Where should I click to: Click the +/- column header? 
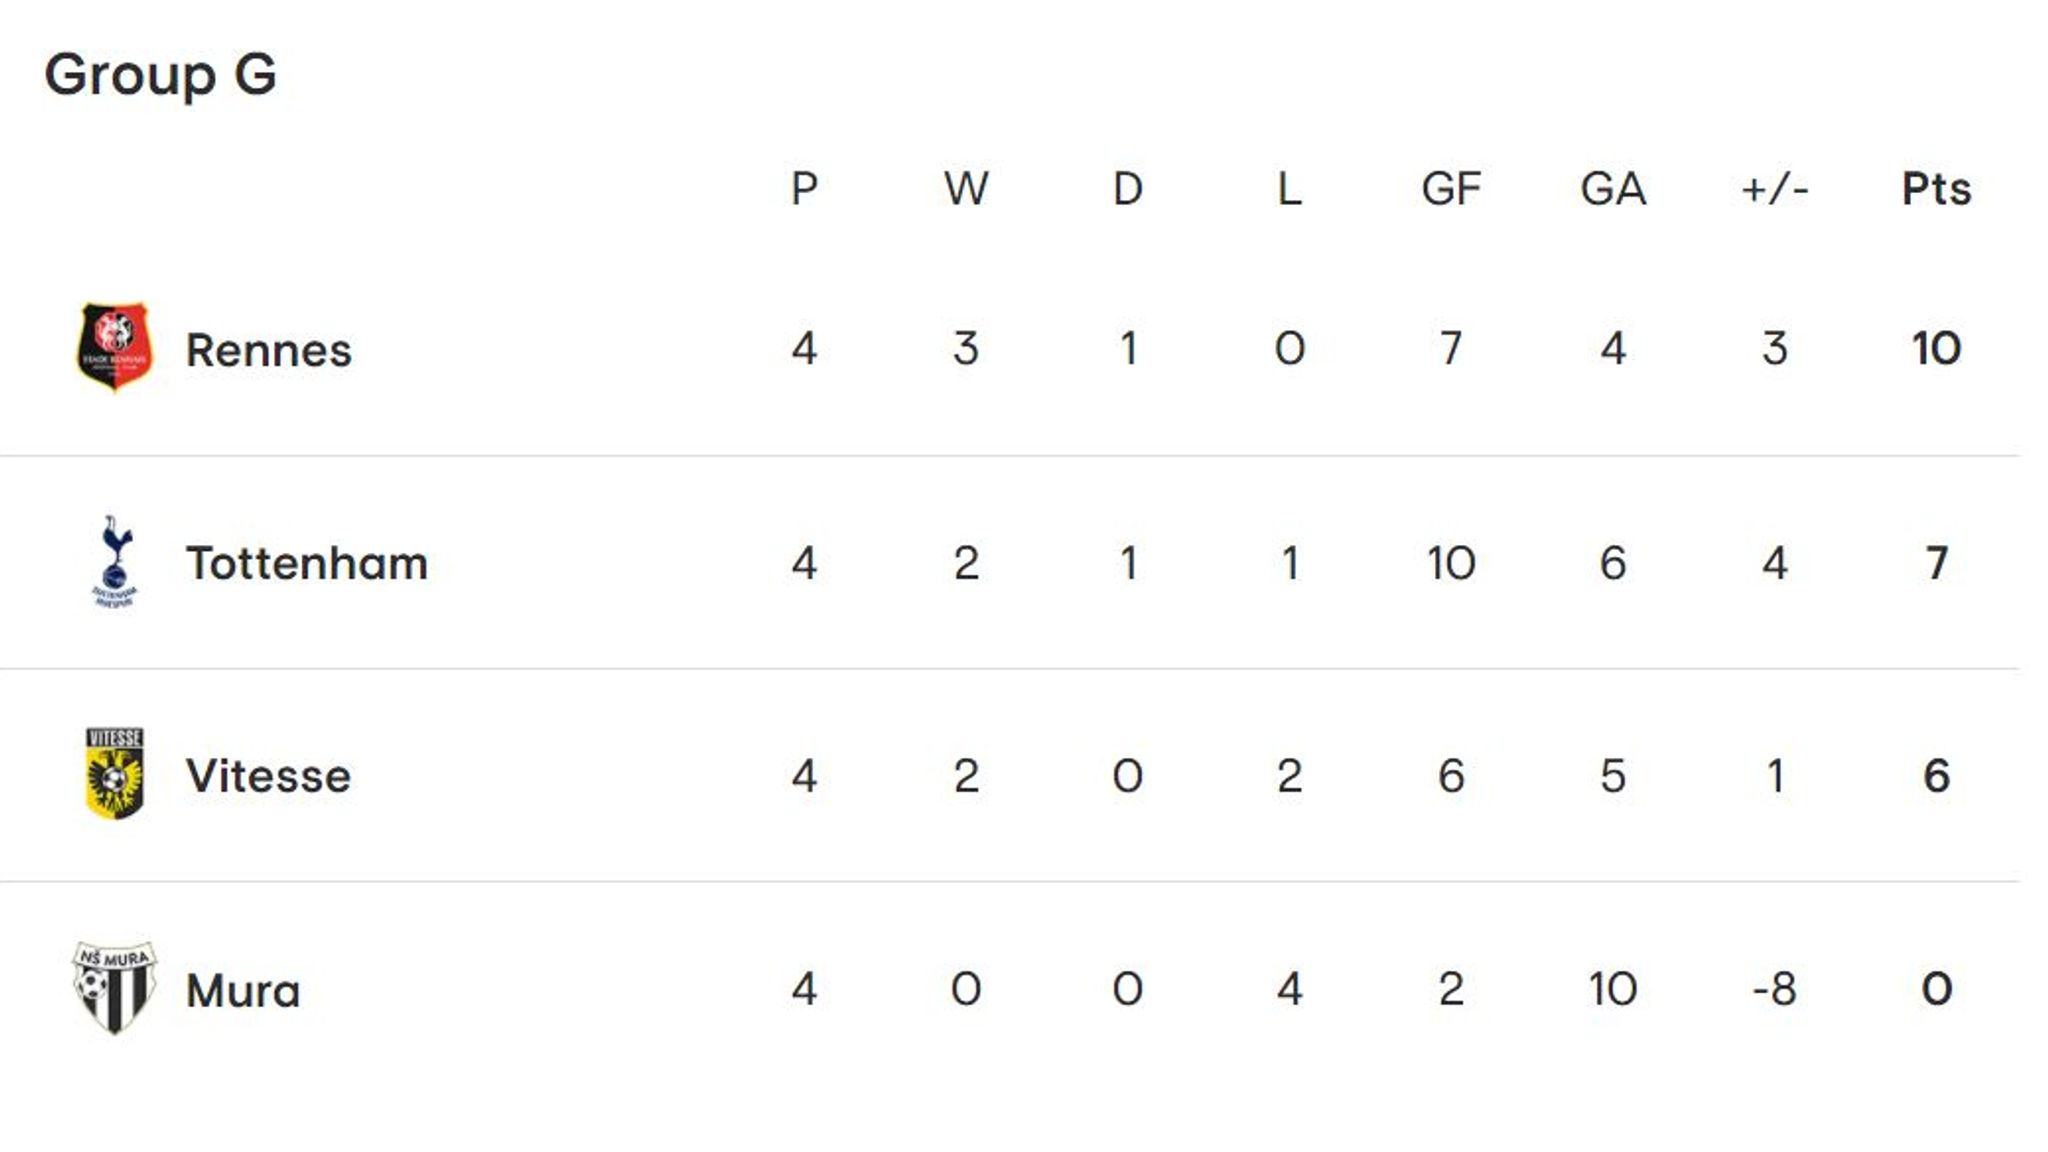pyautogui.click(x=1774, y=189)
